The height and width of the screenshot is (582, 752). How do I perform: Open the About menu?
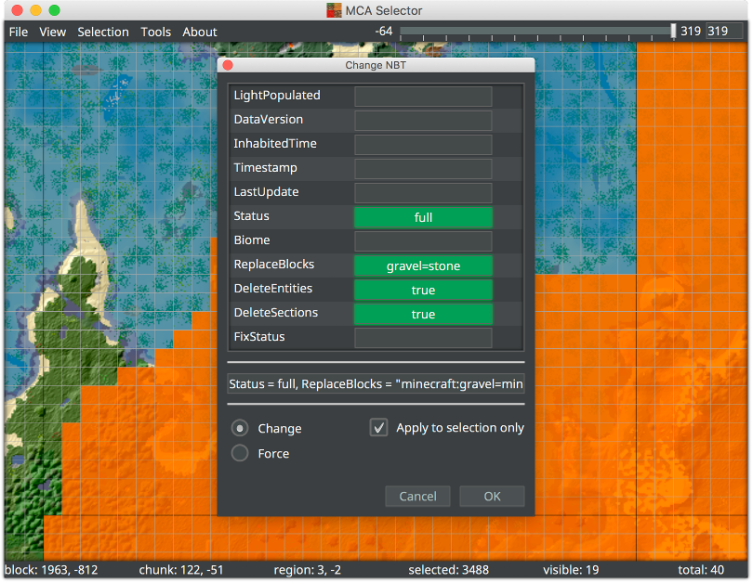pos(199,32)
